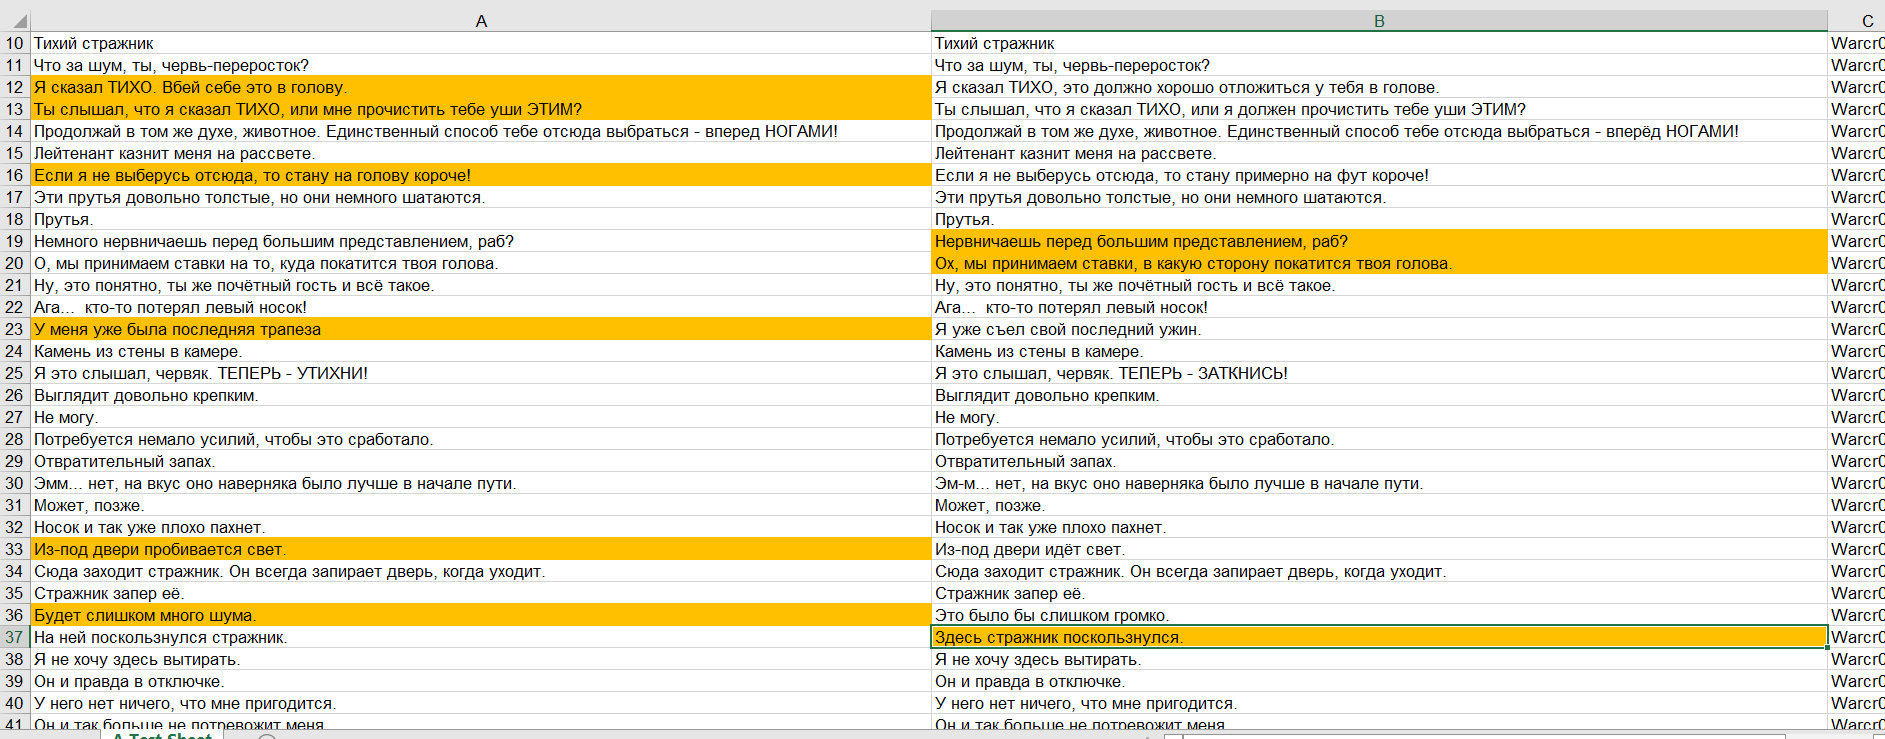Click highlighted cell 'то стану на голову короче!'
Viewport: 1885px width, 739px height.
coord(481,175)
